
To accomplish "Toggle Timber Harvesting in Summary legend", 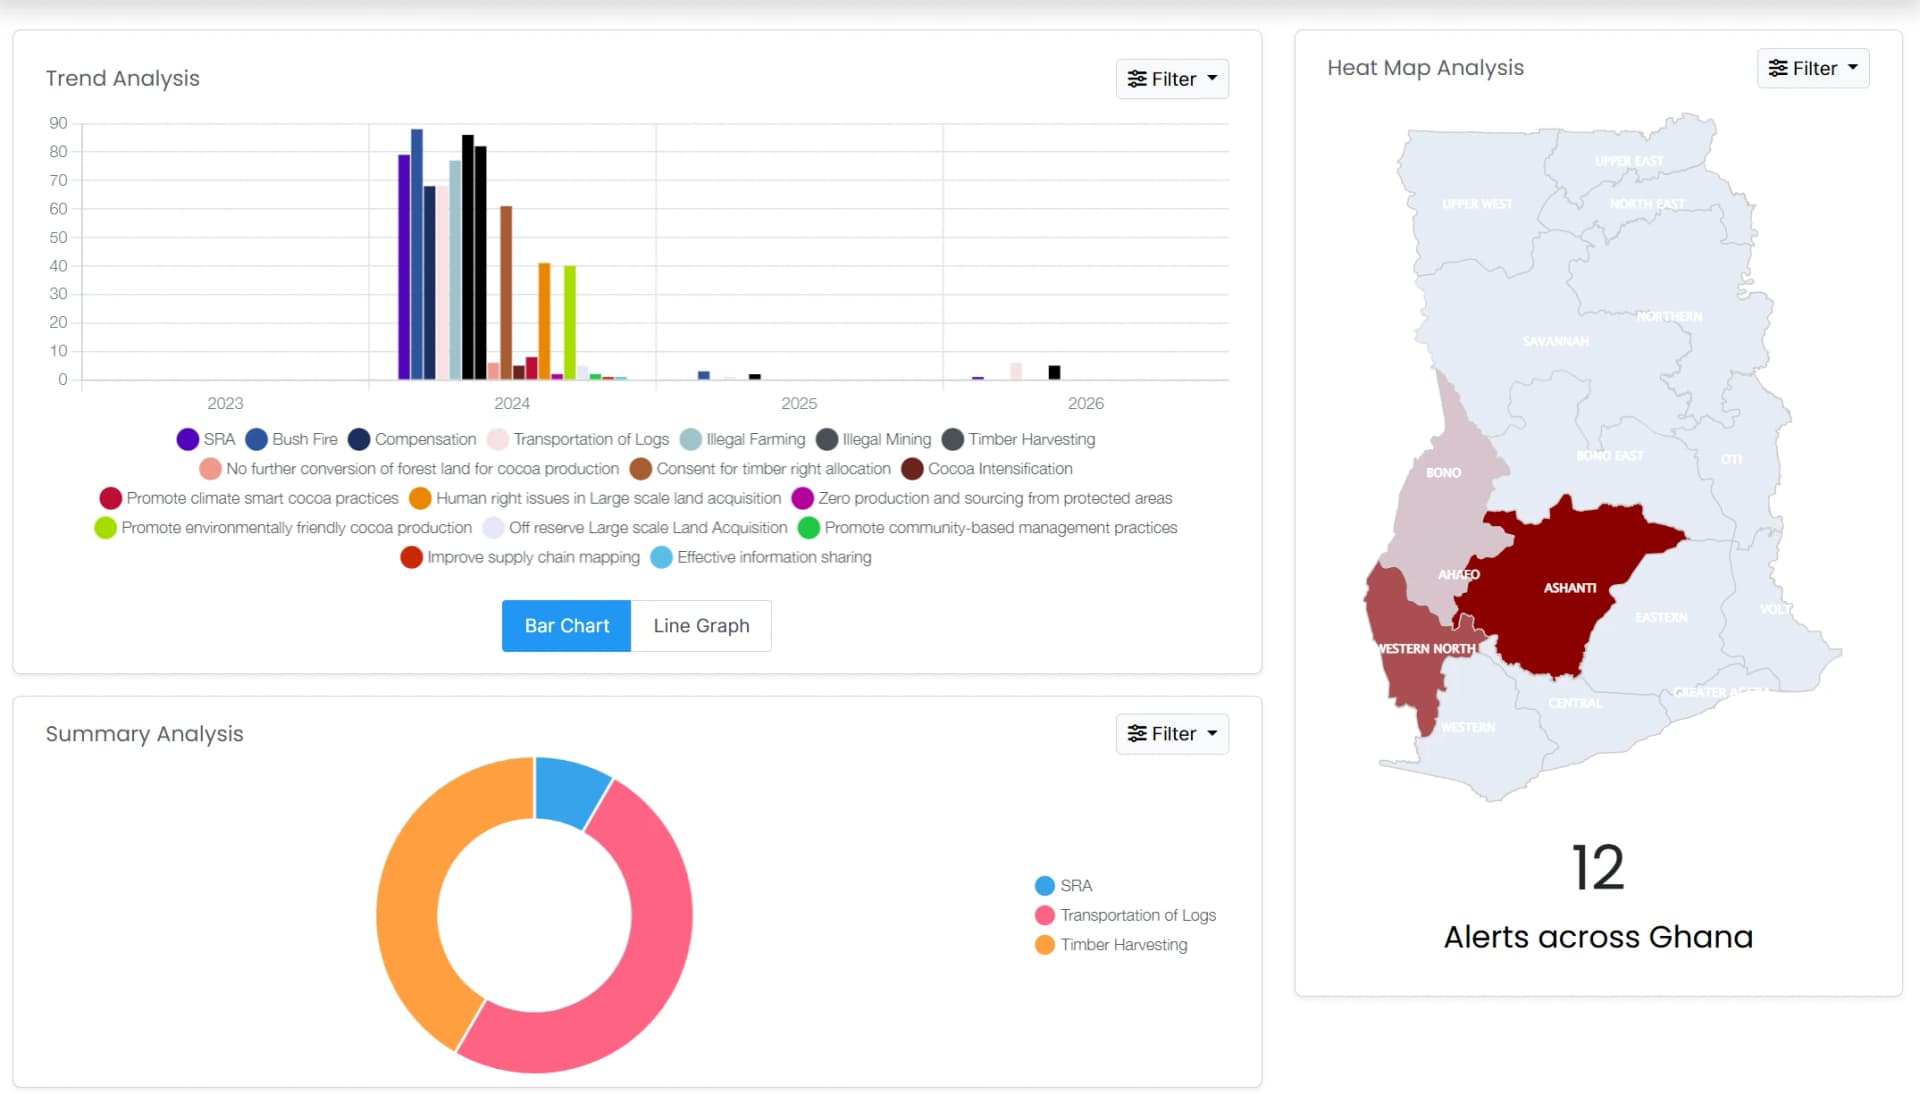I will [1111, 945].
